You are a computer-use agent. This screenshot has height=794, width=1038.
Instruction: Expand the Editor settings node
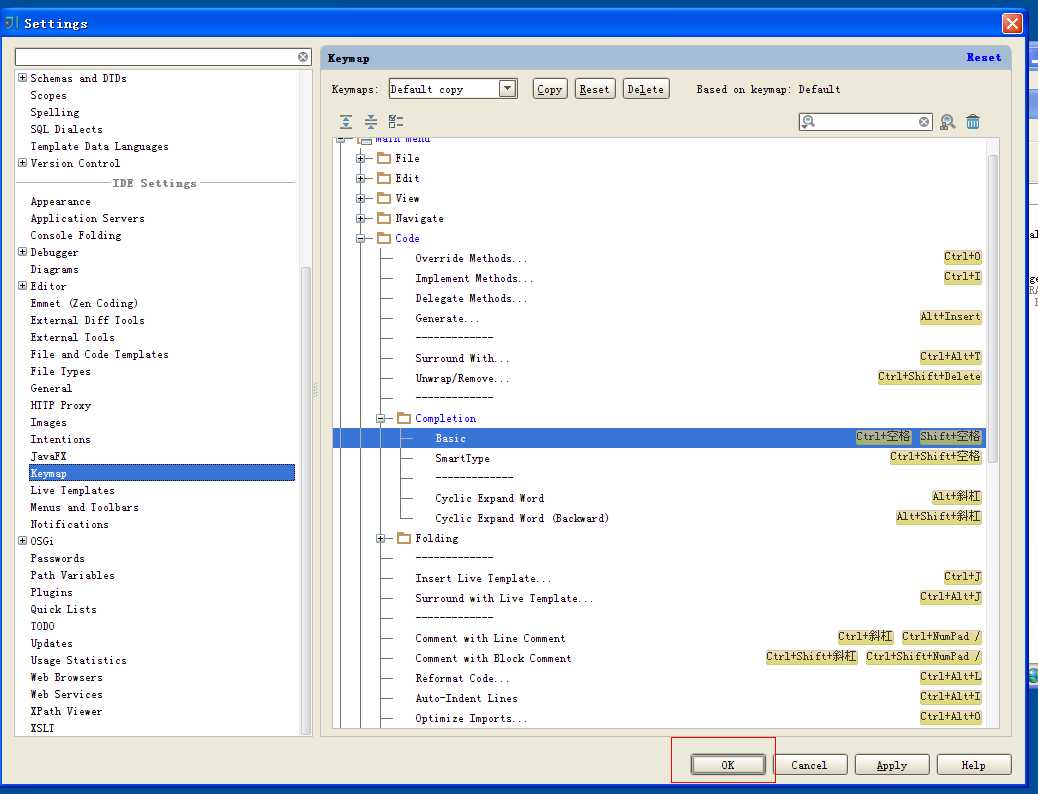[x=23, y=285]
